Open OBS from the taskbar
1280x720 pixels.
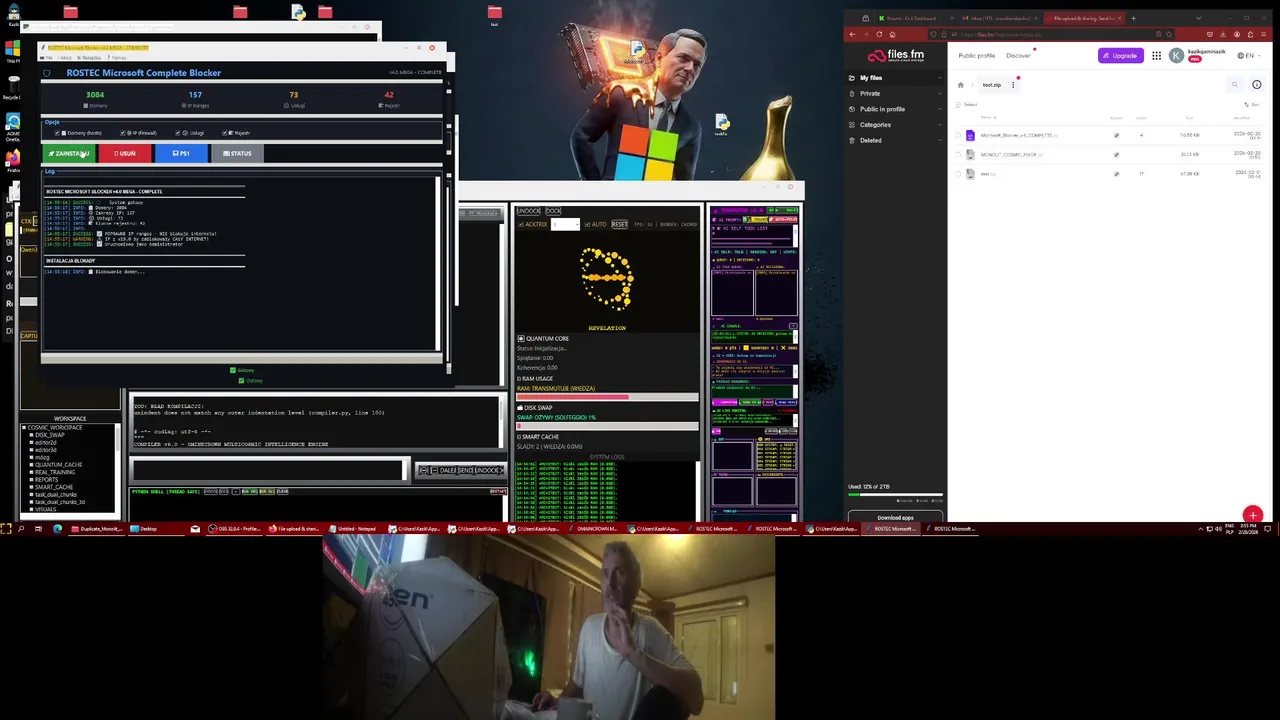pos(234,529)
